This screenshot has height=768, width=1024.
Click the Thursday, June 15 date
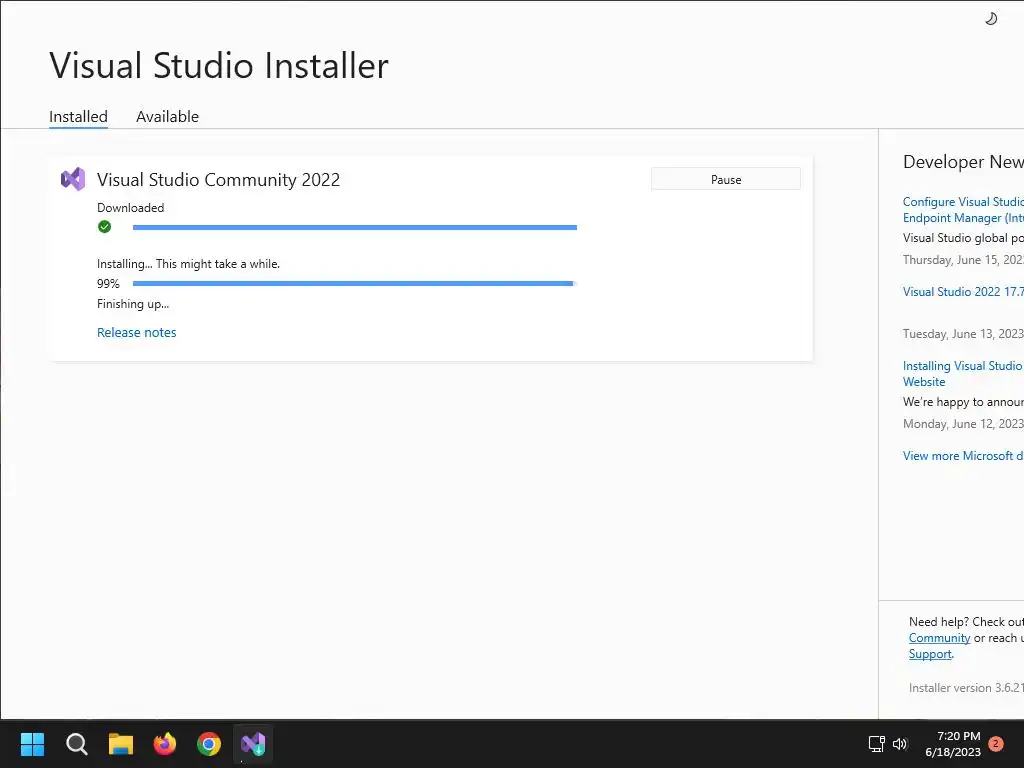(963, 260)
